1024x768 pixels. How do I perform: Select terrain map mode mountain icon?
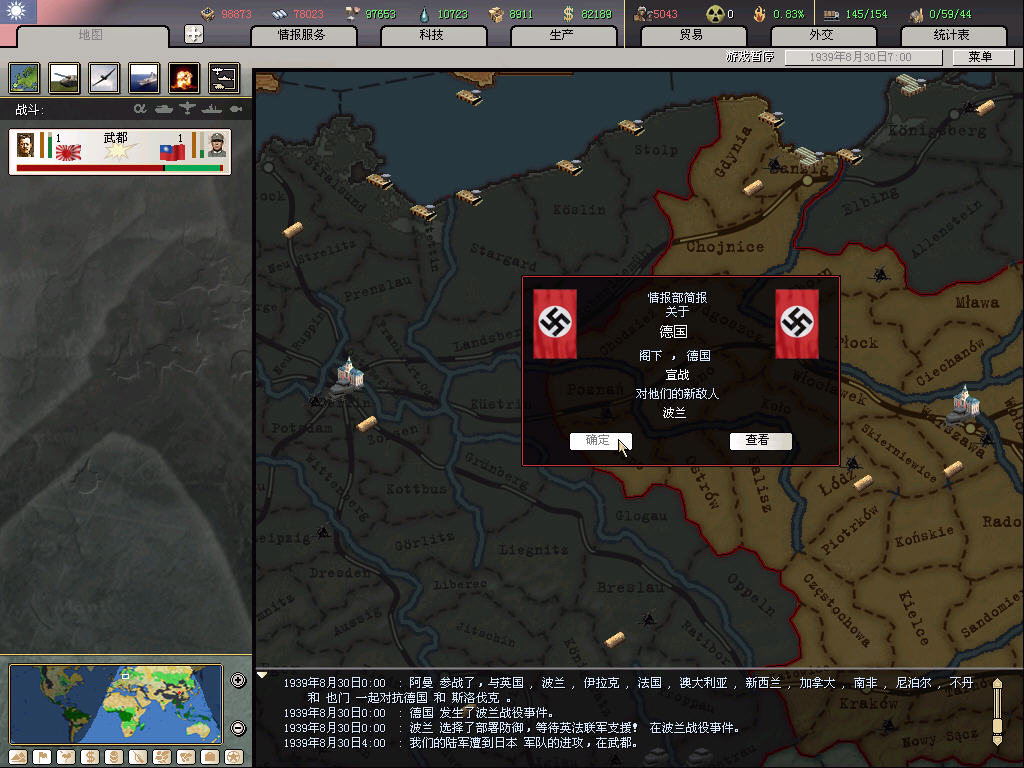coord(18,757)
